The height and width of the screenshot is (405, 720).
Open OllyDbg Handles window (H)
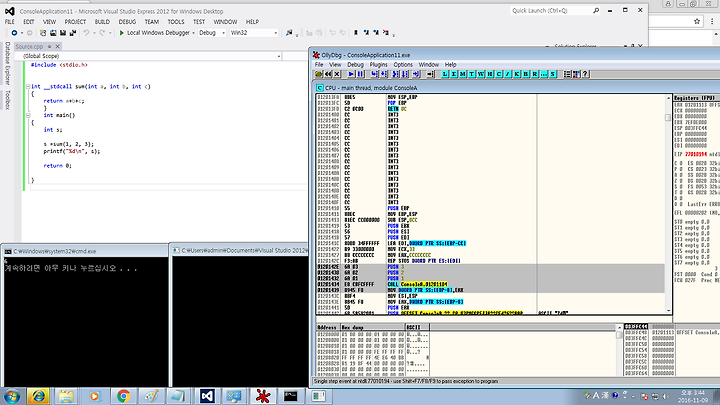tap(490, 74)
